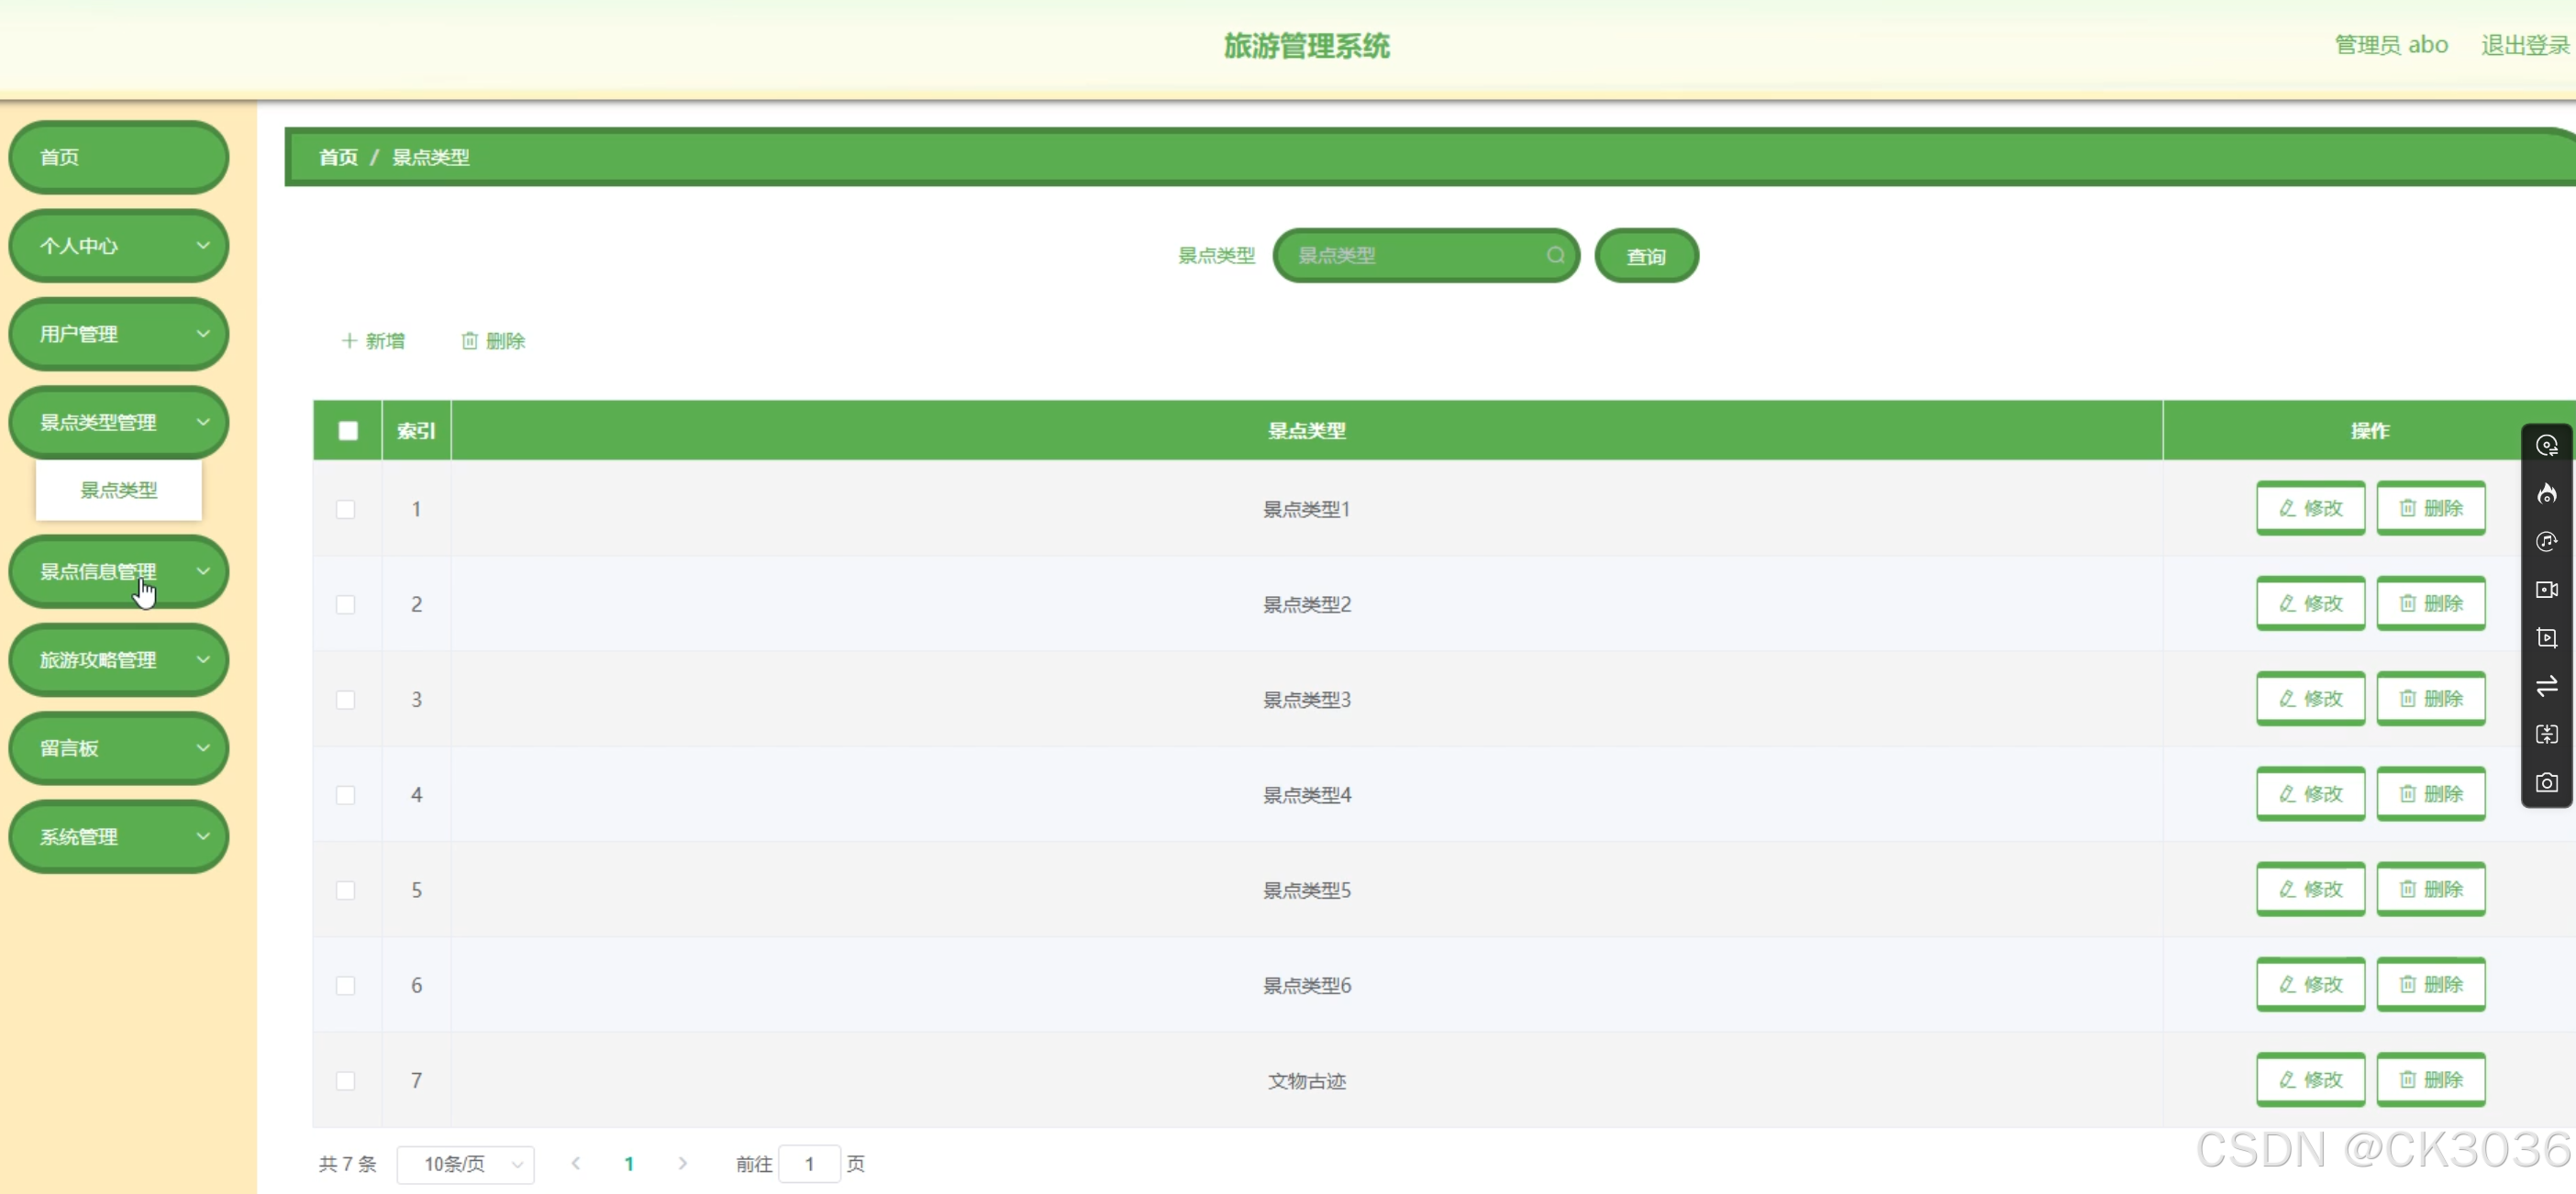This screenshot has width=2576, height=1194.
Task: Click the video crop icon in side toolbar
Action: (x=2546, y=637)
